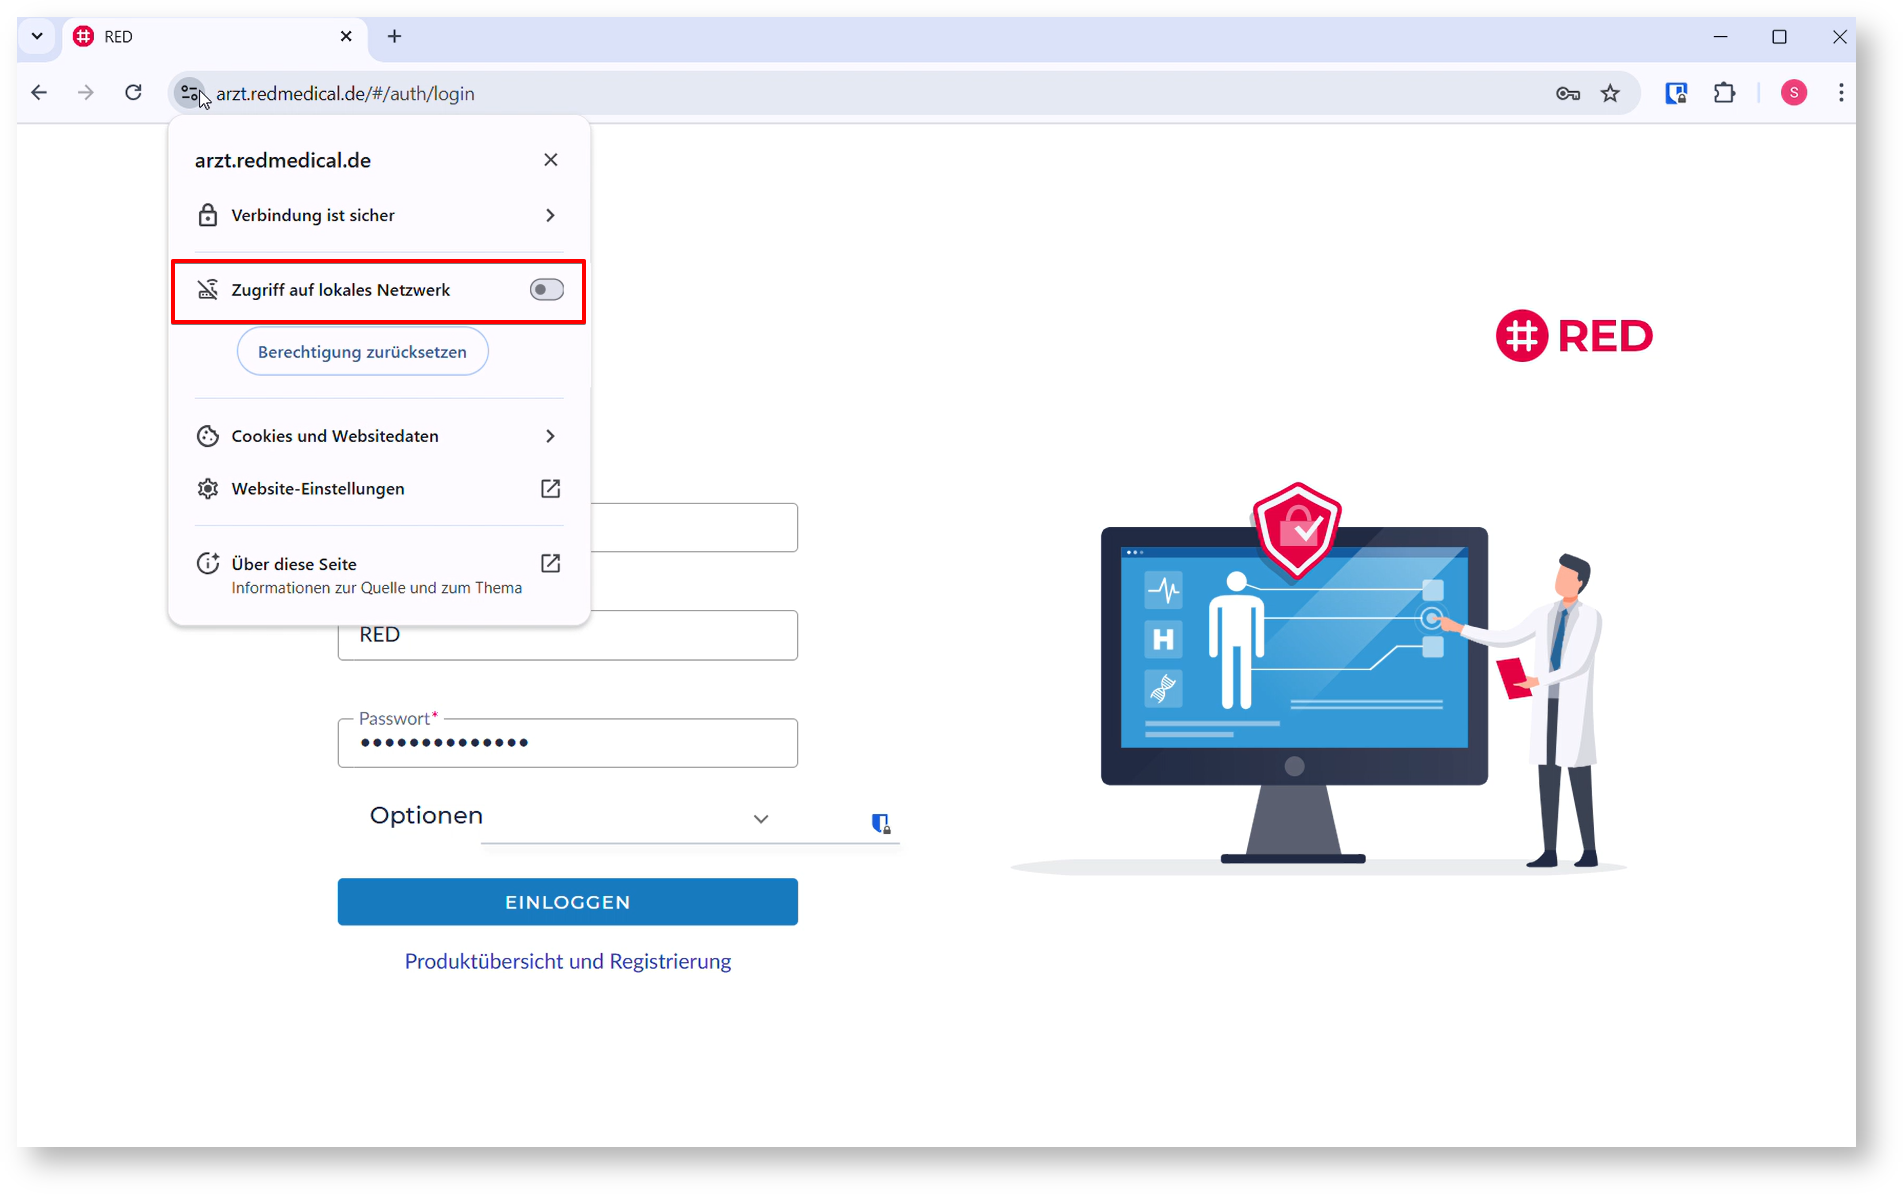
Task: Go back to previous page
Action: click(39, 93)
